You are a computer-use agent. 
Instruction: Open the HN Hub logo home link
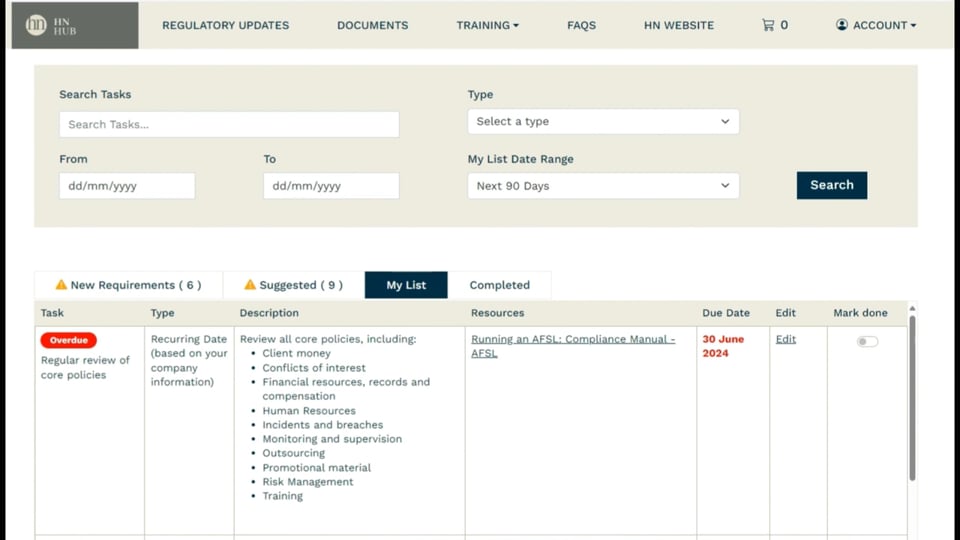(x=75, y=25)
